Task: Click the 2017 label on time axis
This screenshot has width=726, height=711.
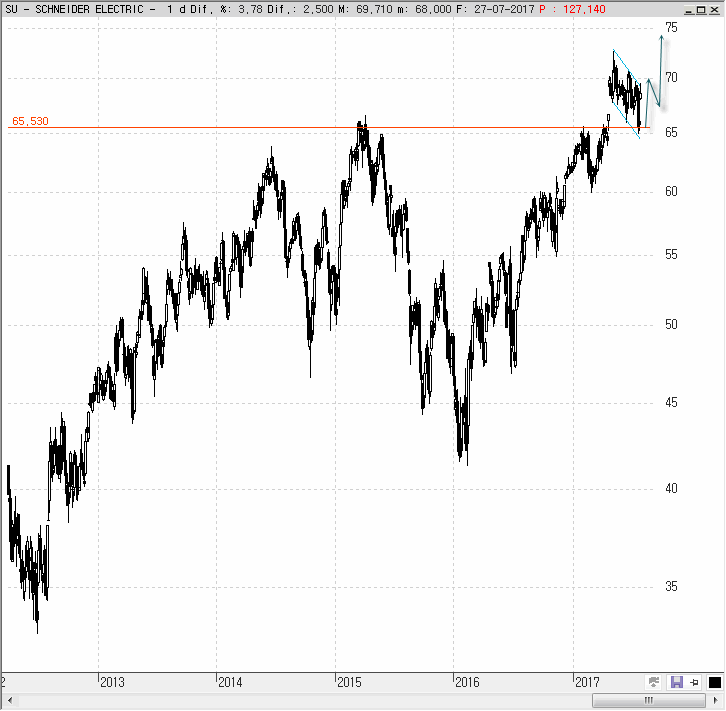Action: (587, 682)
